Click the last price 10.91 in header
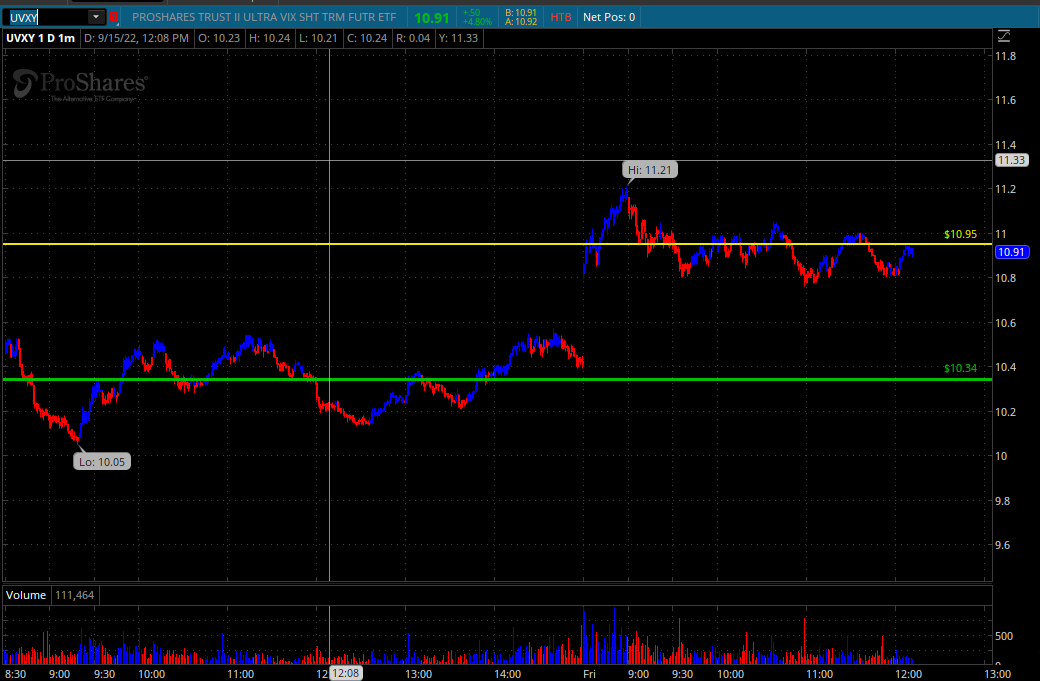Screen dimensions: 1040x681 pos(432,18)
